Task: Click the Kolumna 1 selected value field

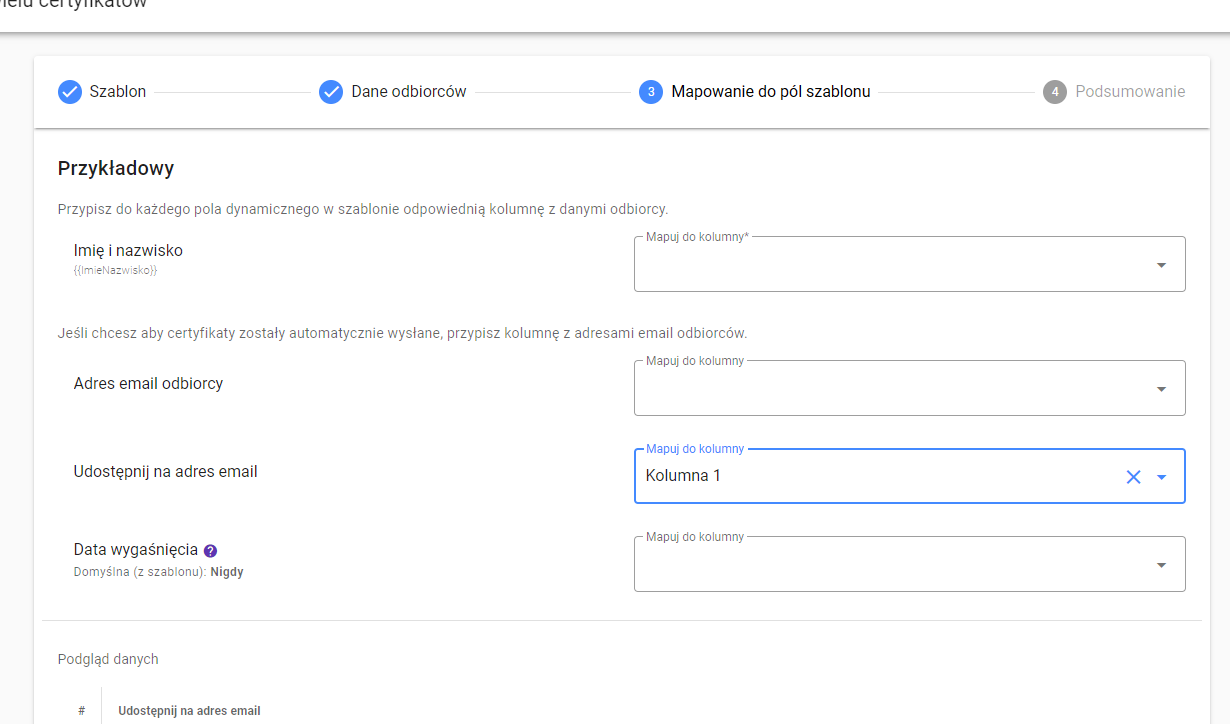Action: (910, 476)
